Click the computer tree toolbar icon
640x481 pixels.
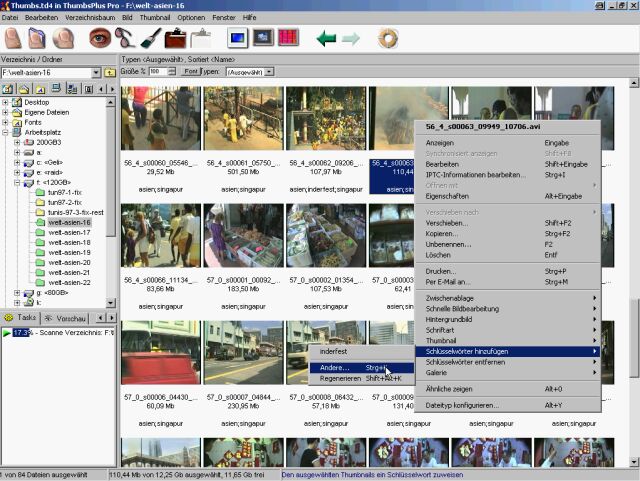(56, 89)
